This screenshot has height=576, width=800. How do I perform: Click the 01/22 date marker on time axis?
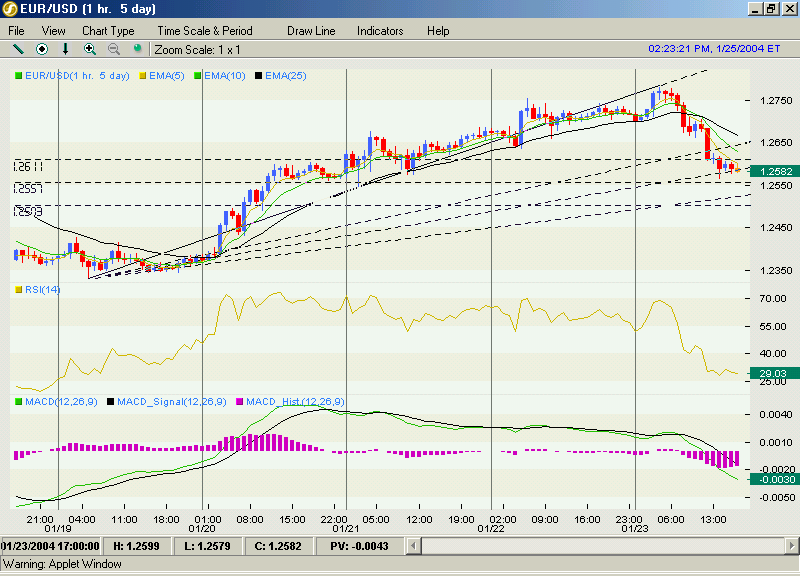point(491,529)
